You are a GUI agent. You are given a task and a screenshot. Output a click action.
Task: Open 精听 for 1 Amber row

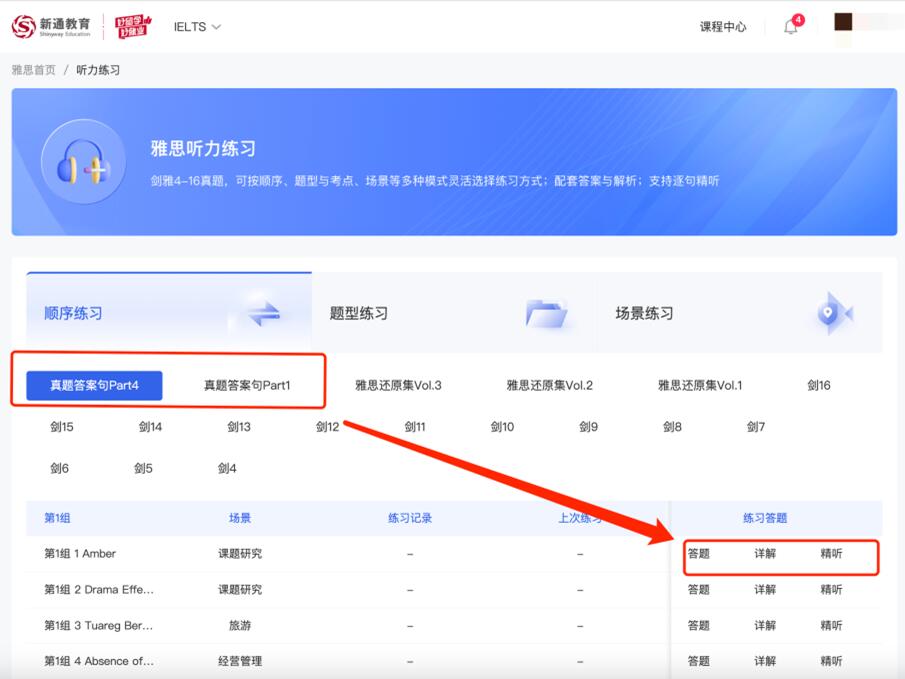[831, 554]
